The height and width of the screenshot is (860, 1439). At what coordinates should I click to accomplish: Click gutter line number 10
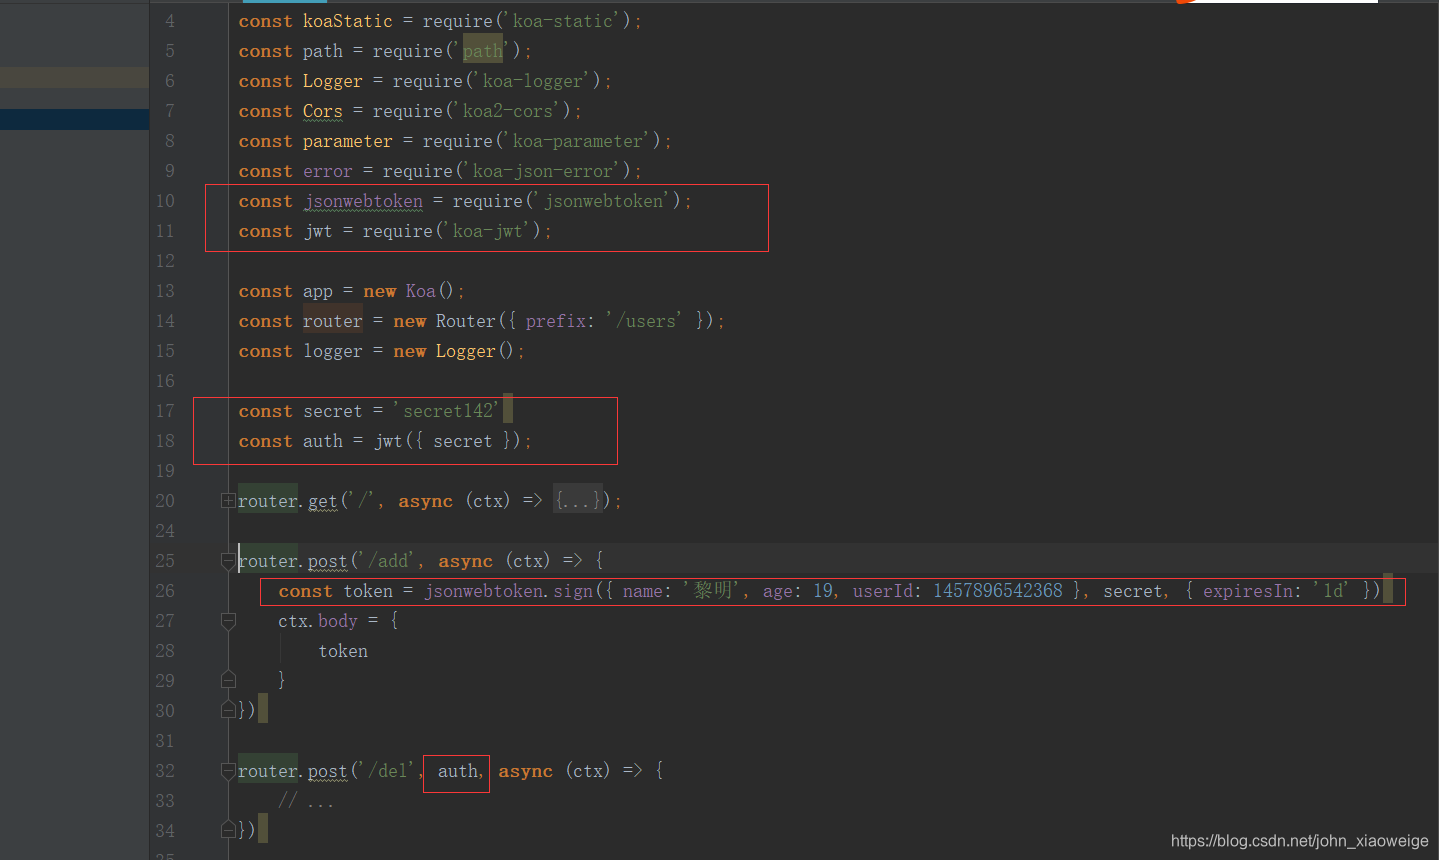165,201
